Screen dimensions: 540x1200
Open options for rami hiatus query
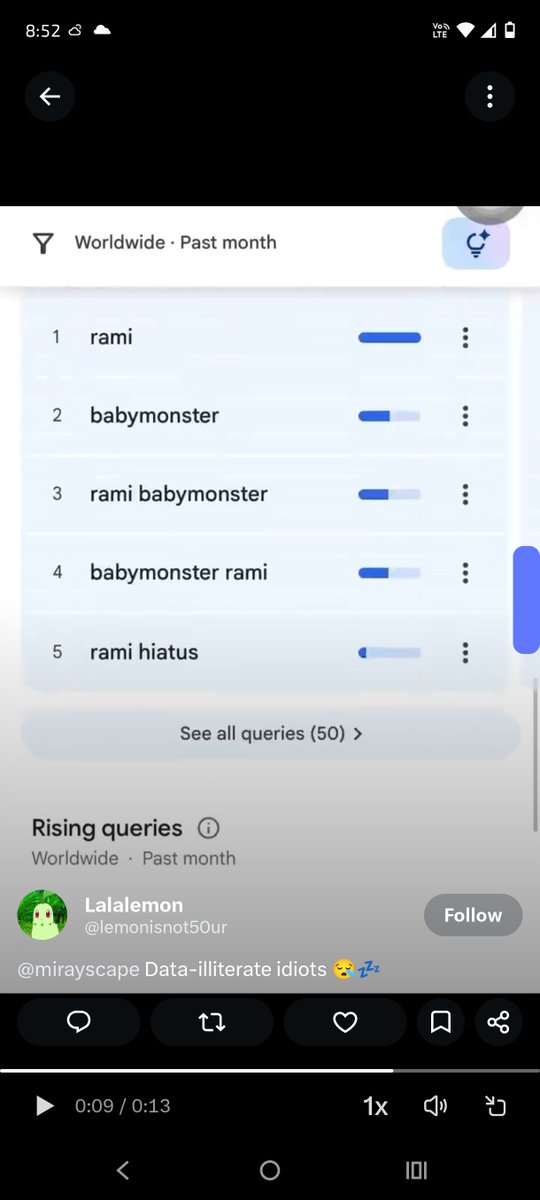[x=465, y=652]
